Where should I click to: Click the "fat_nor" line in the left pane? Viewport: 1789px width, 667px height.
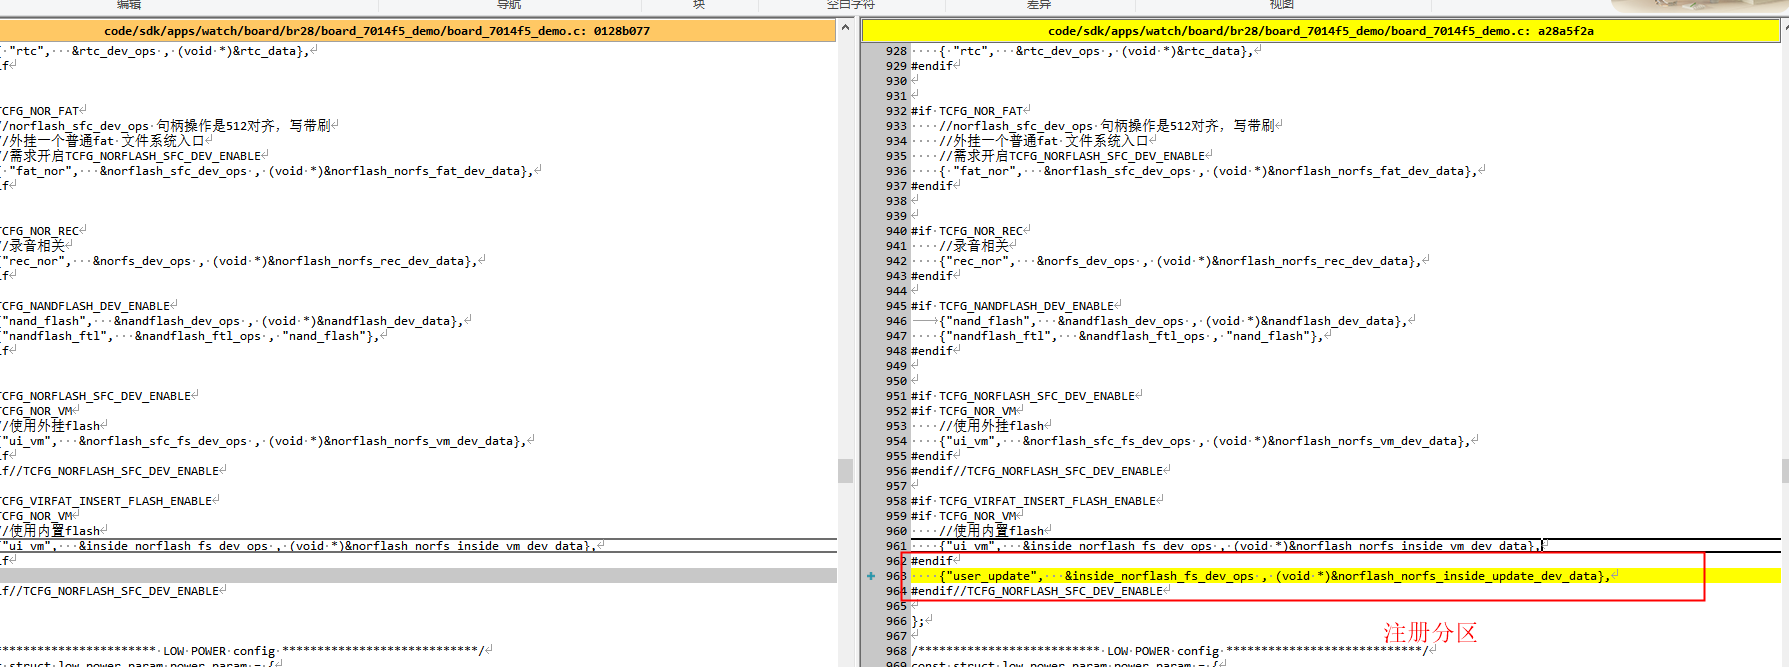pyautogui.click(x=268, y=171)
